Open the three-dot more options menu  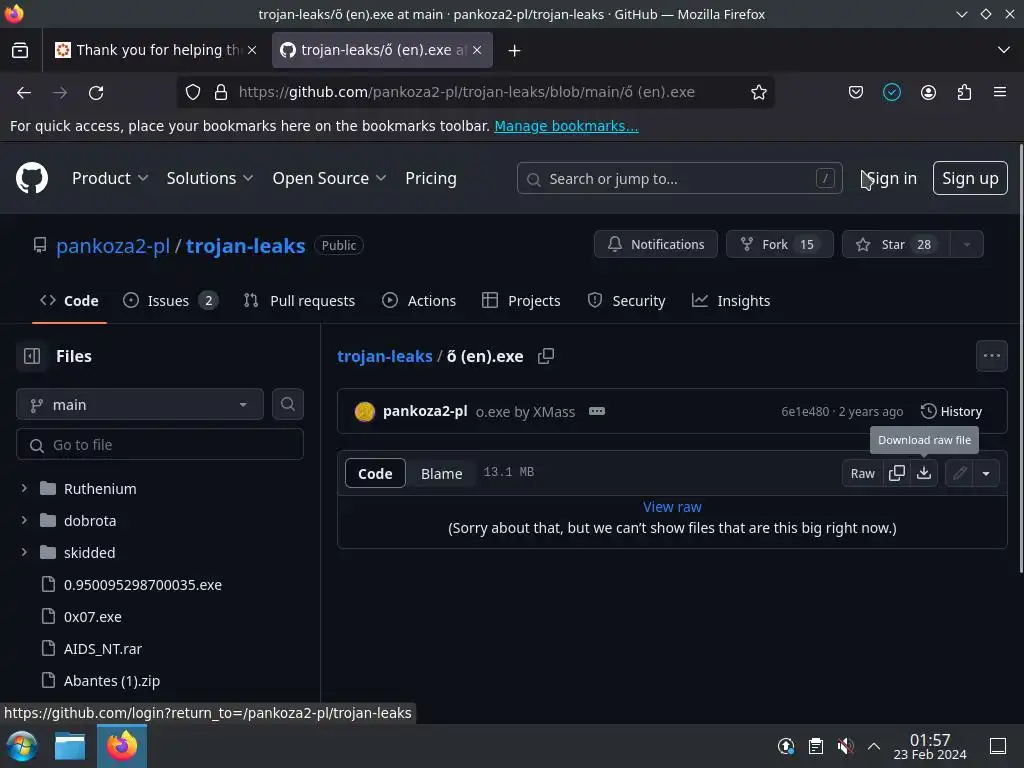(991, 356)
